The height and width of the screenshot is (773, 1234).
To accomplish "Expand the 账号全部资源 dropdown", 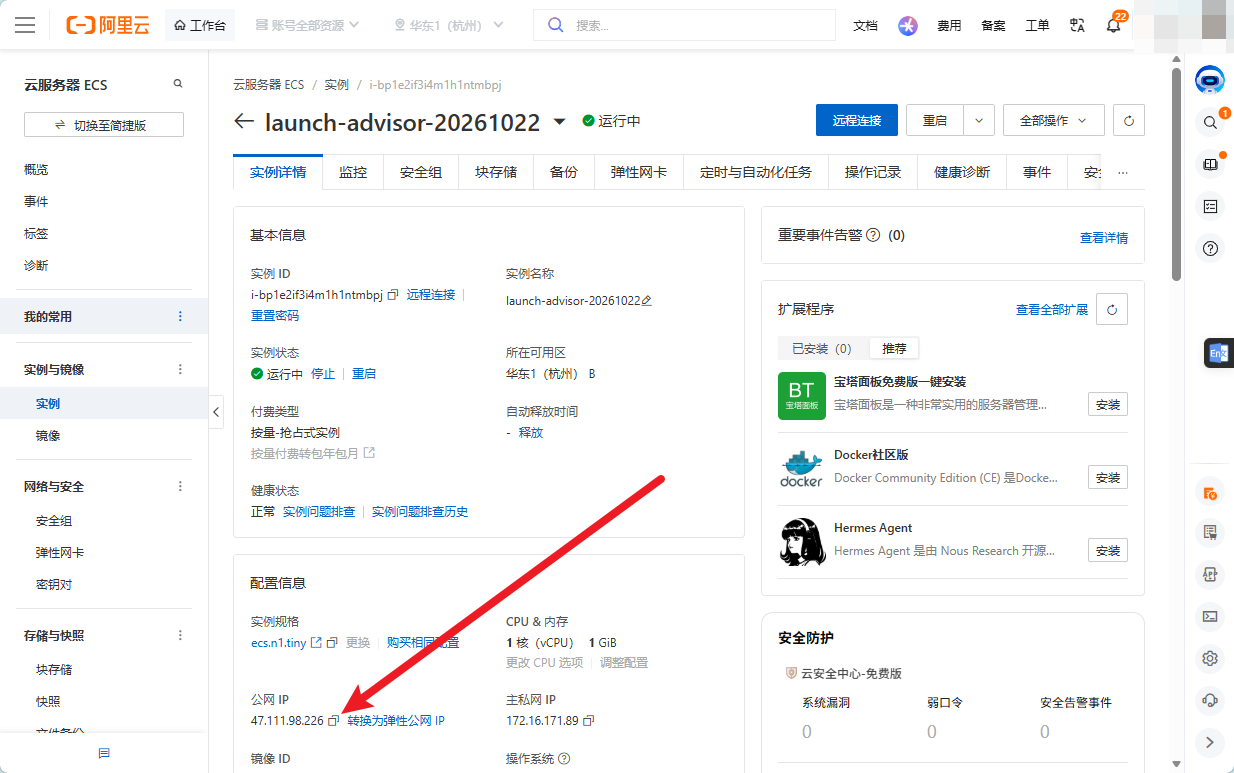I will tap(307, 25).
